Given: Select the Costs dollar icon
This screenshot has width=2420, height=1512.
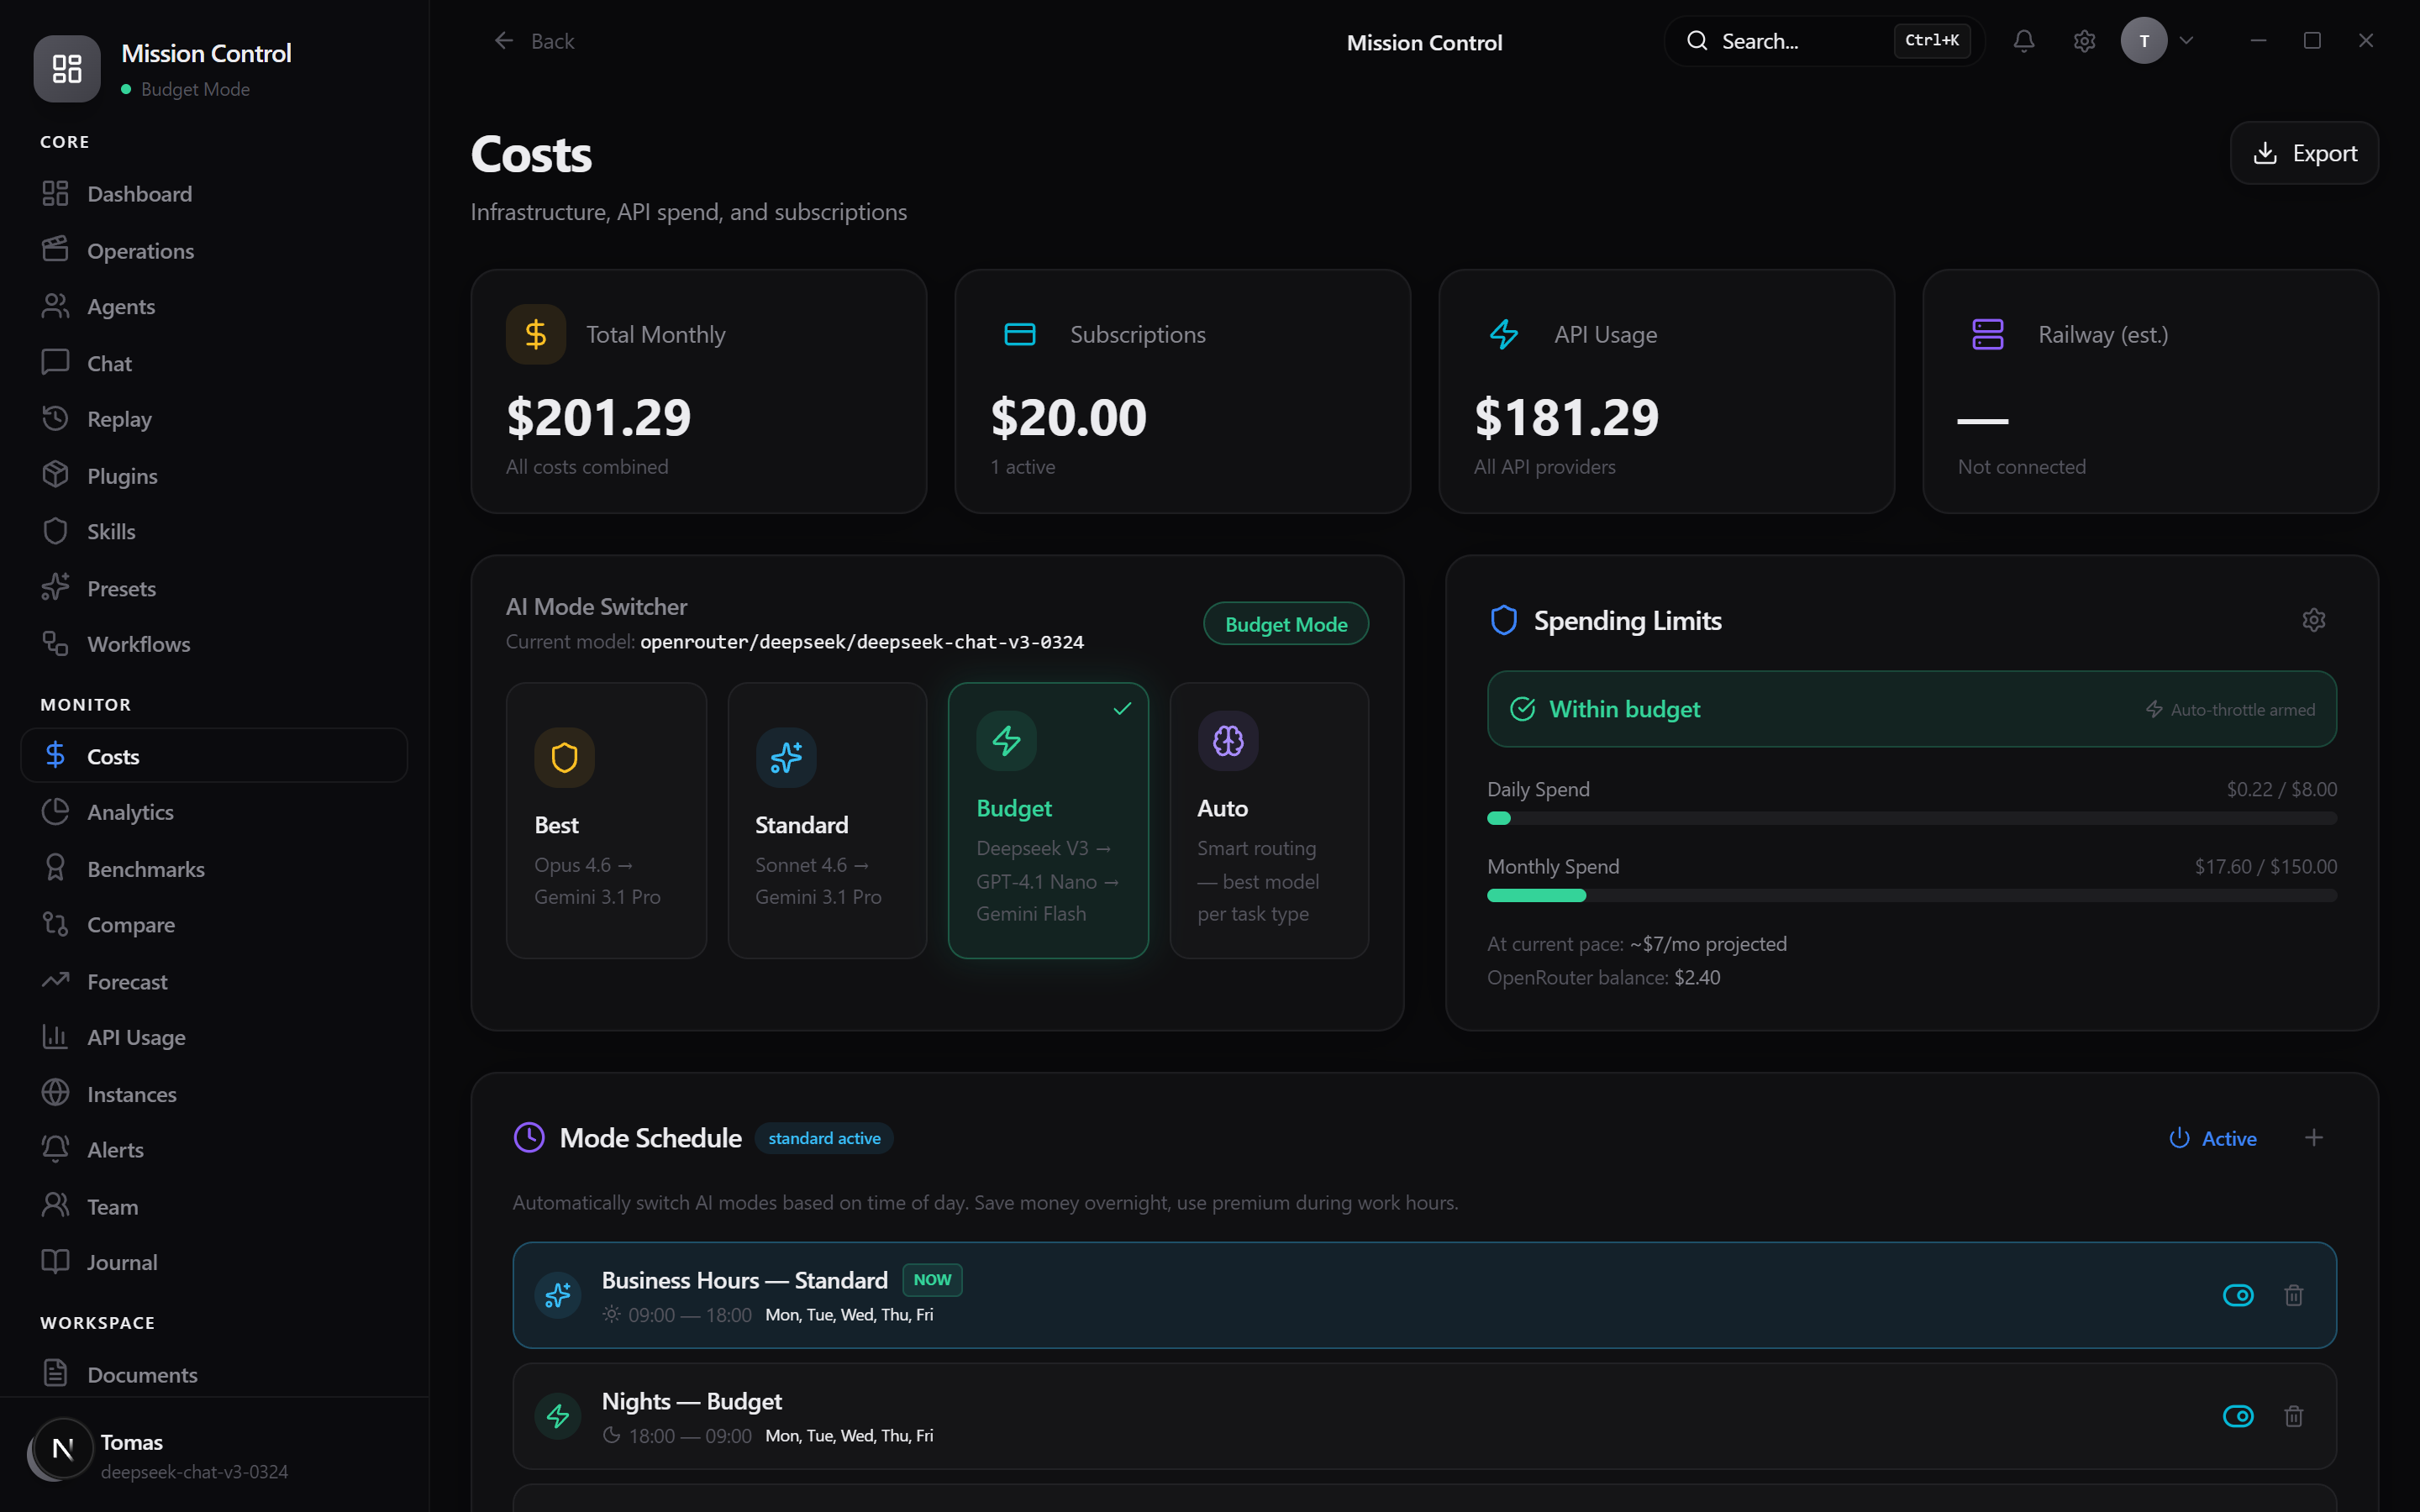Looking at the screenshot, I should pos(56,756).
